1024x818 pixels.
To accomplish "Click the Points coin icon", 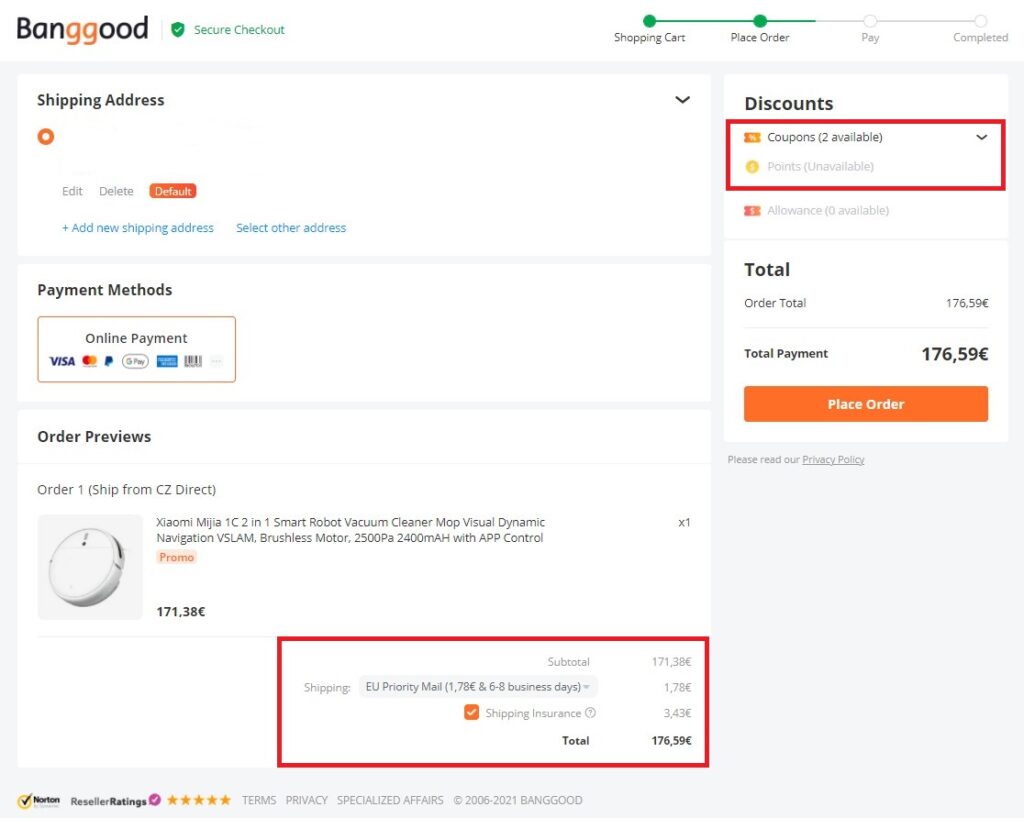I will point(752,166).
